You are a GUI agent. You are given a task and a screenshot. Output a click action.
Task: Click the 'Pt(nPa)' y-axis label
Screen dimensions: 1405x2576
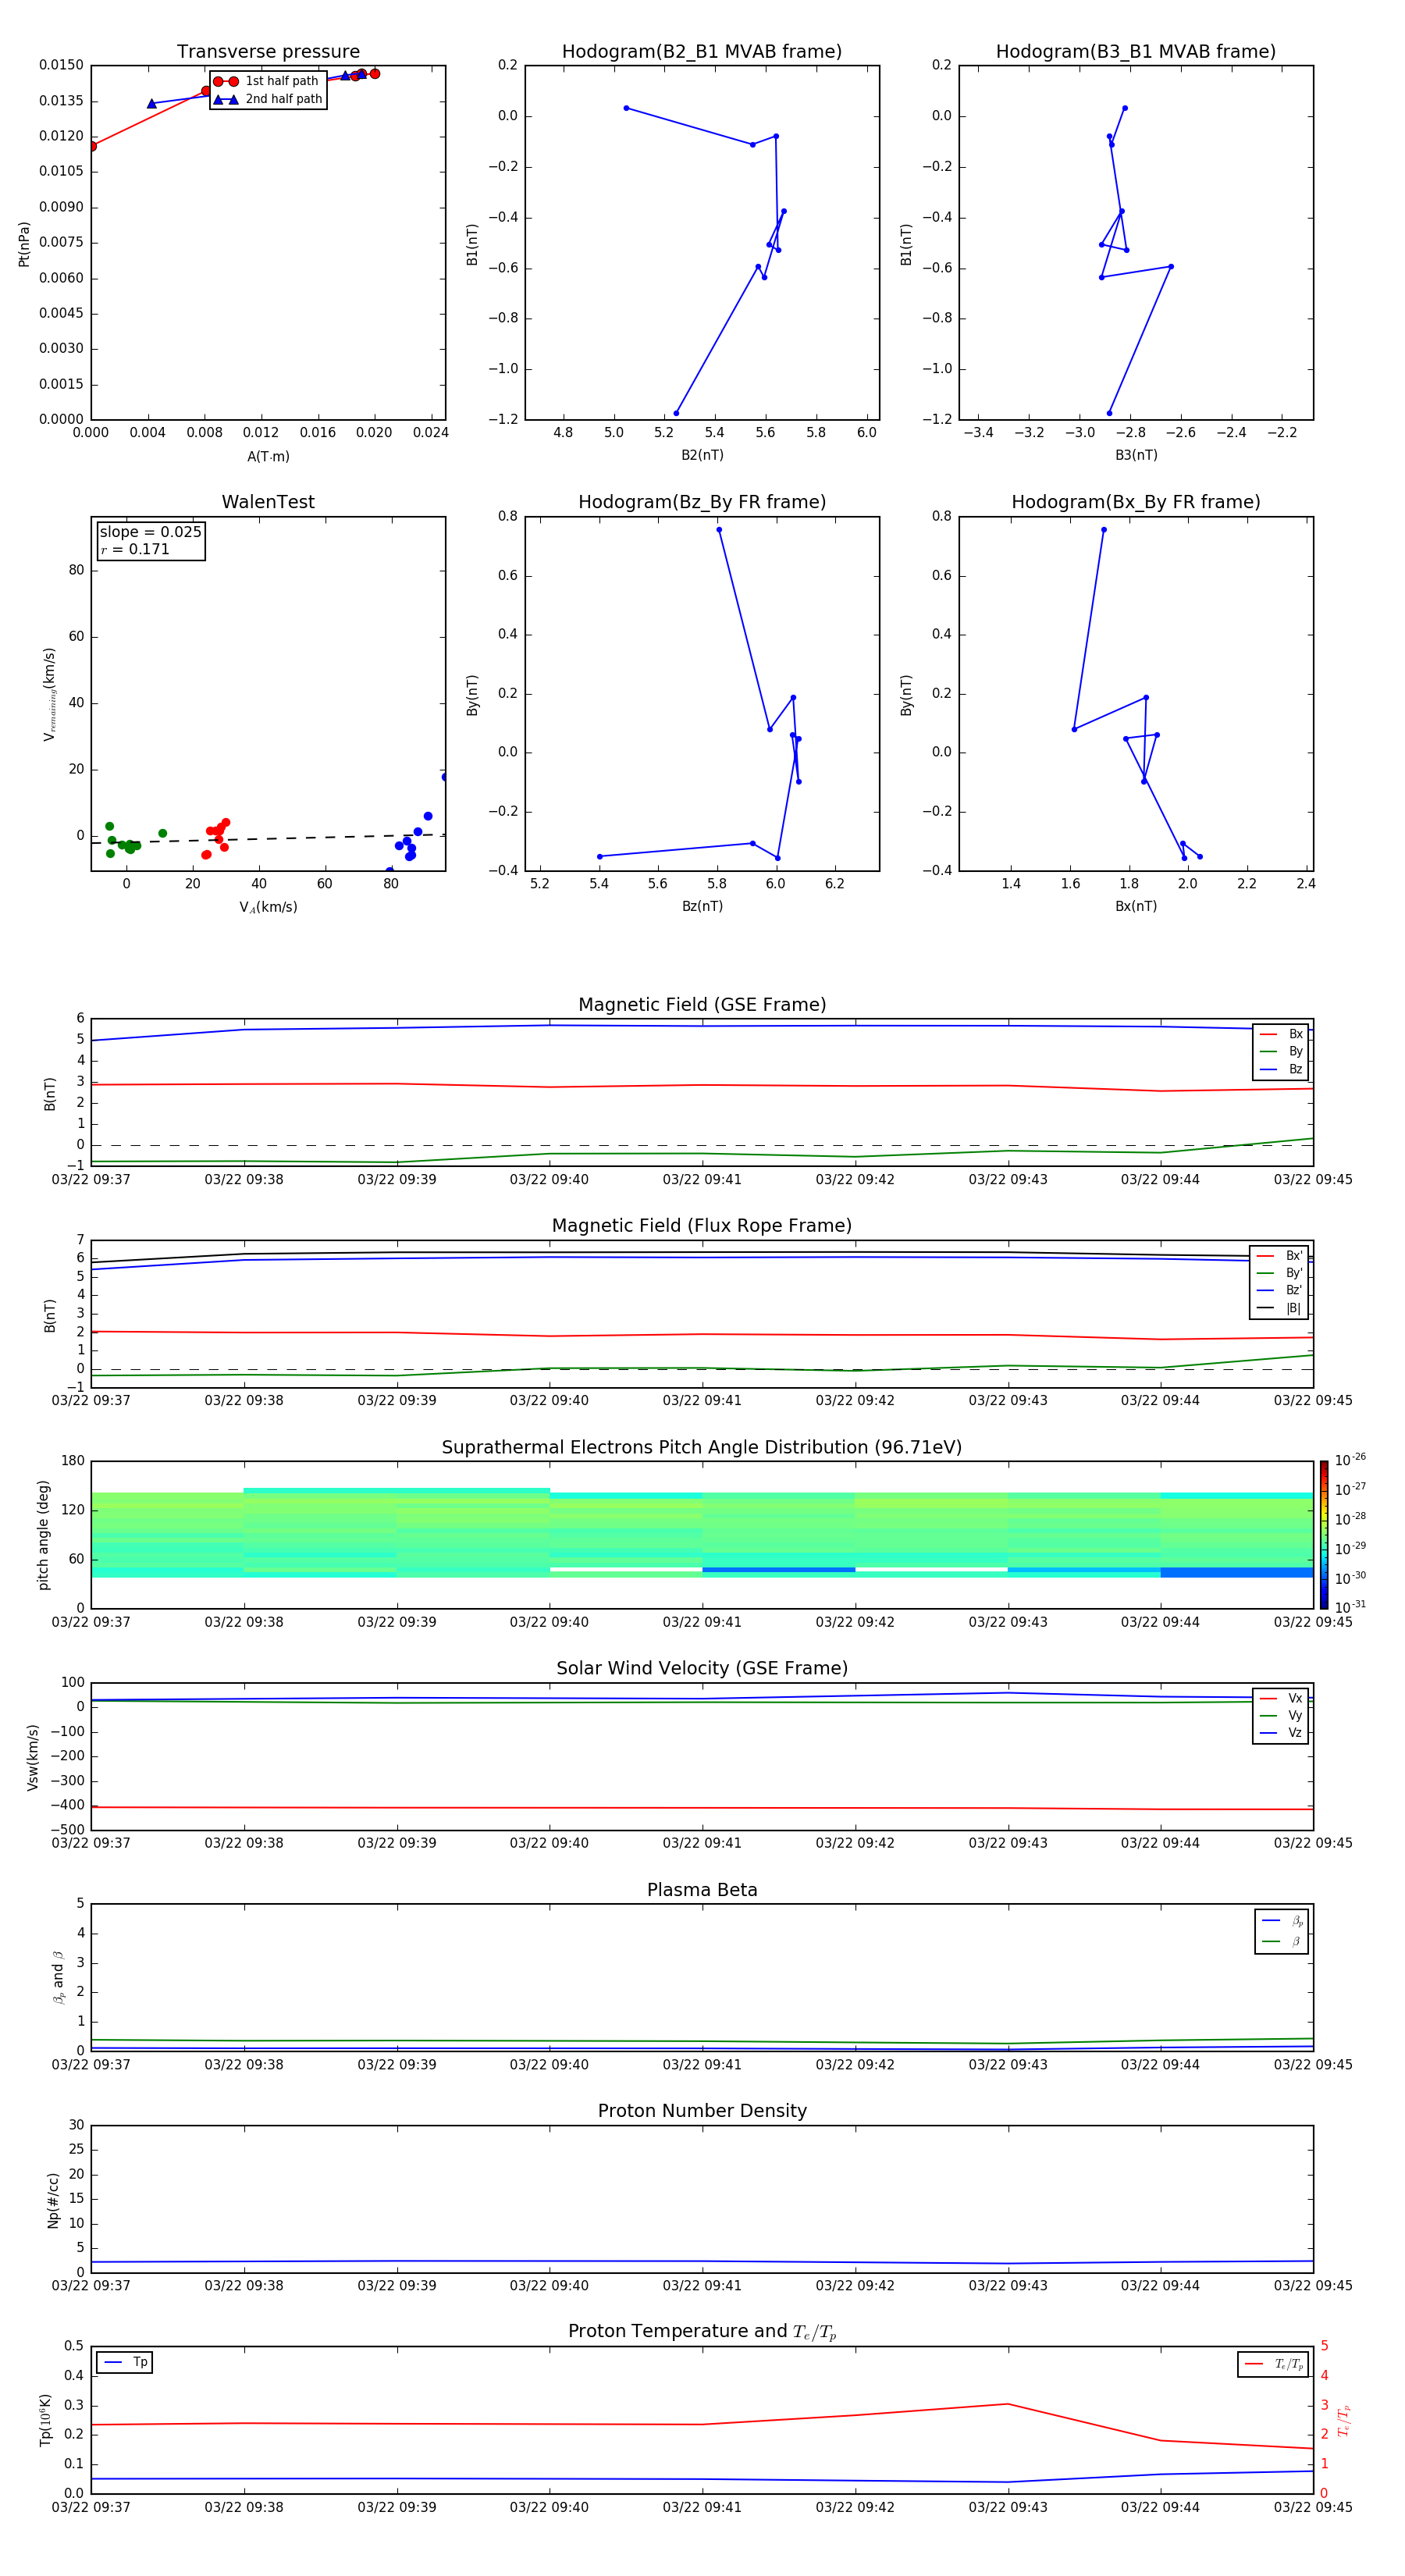[x=24, y=244]
